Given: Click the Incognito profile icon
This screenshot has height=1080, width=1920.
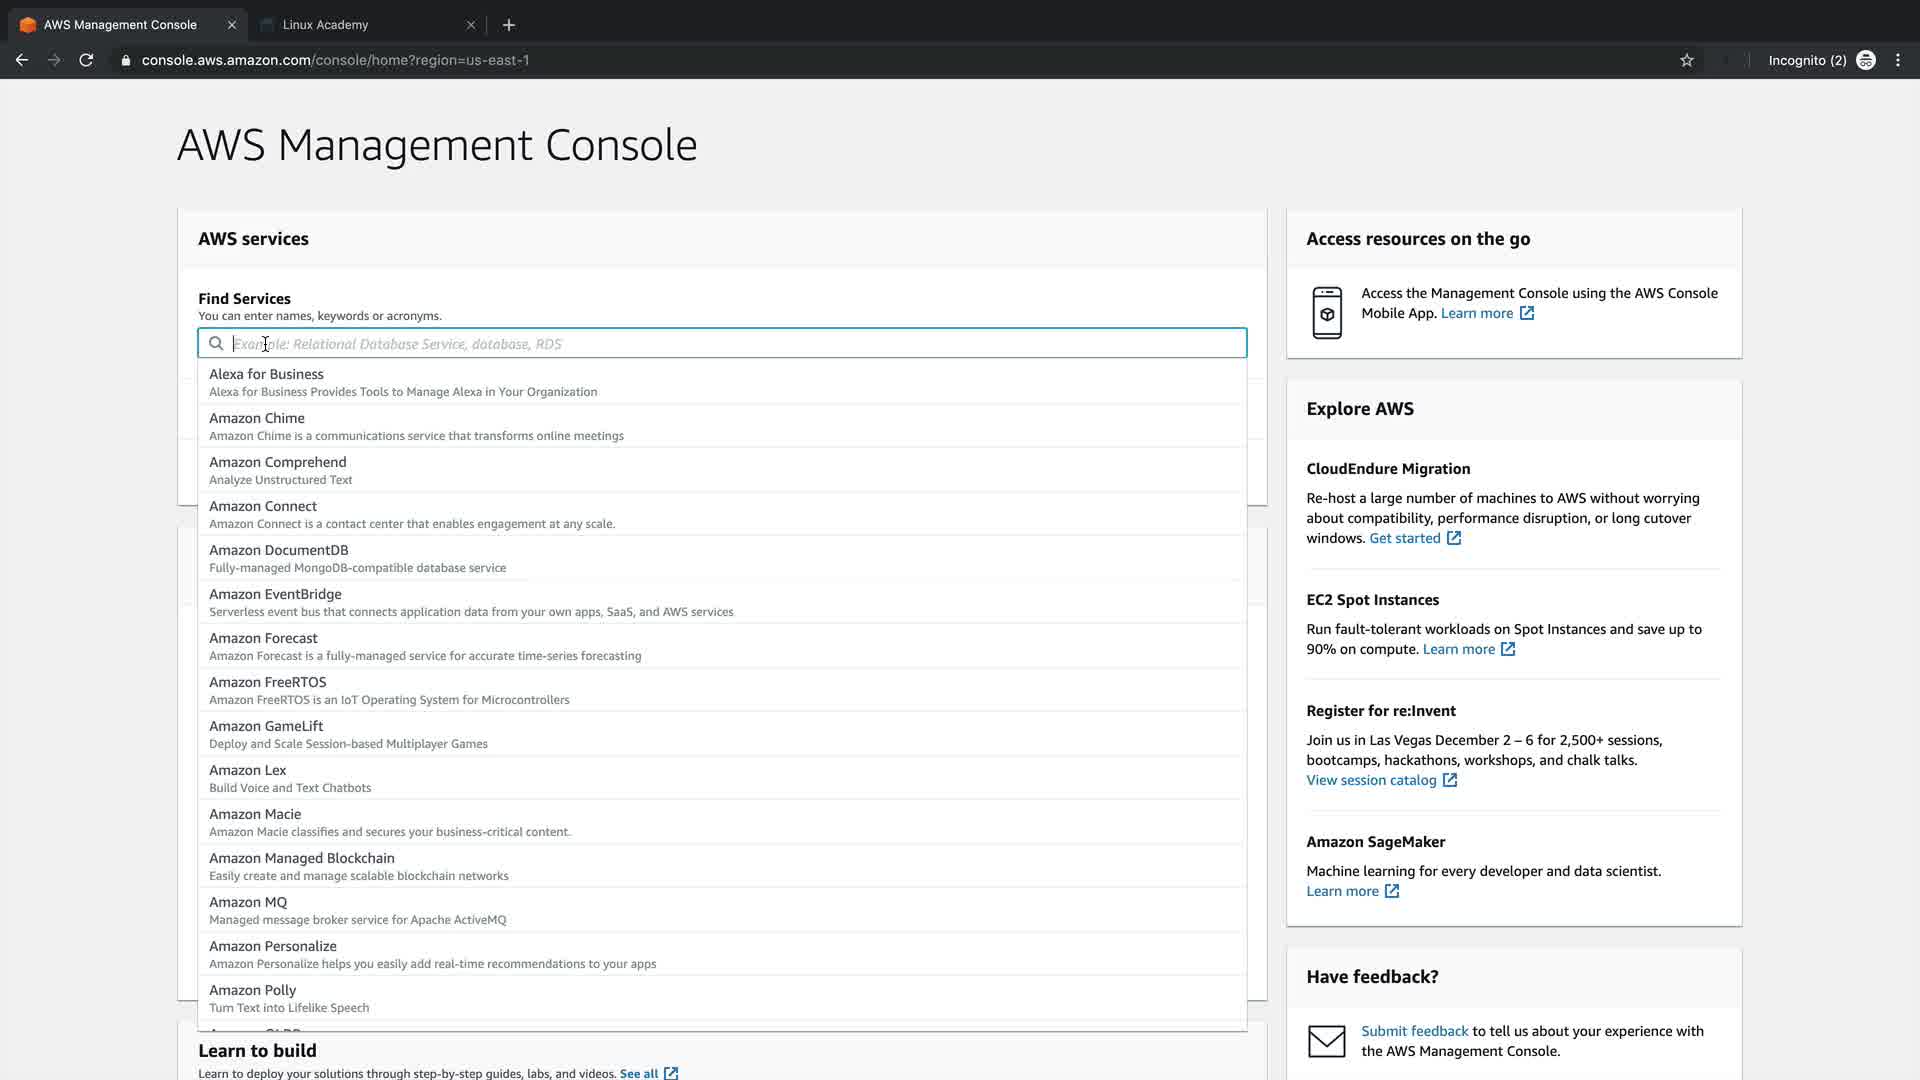Looking at the screenshot, I should point(1866,60).
